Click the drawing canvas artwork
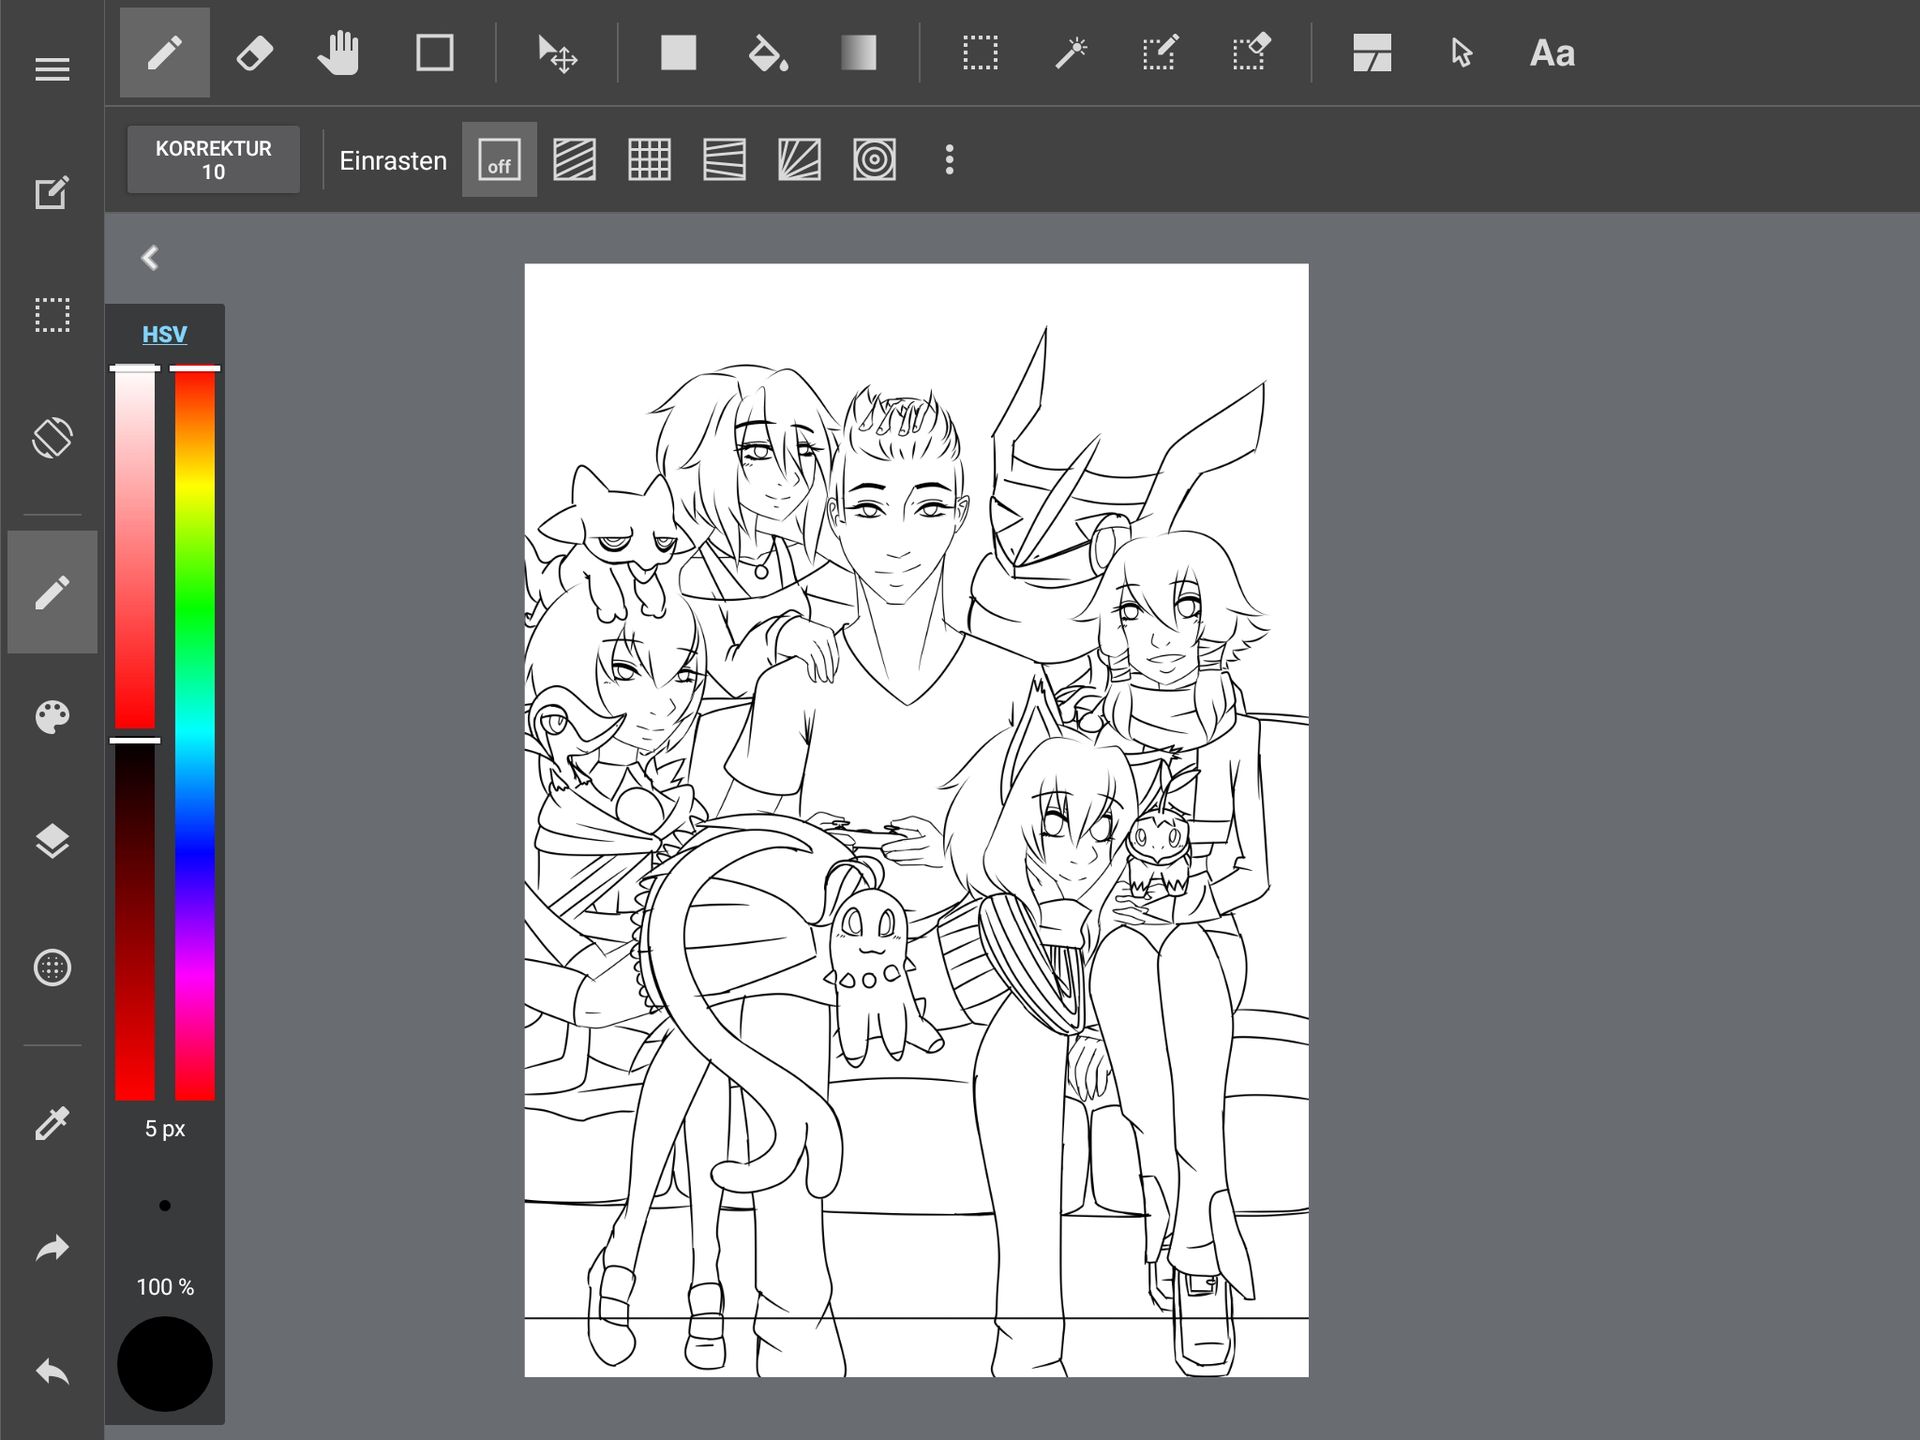The width and height of the screenshot is (1920, 1440). click(916, 820)
